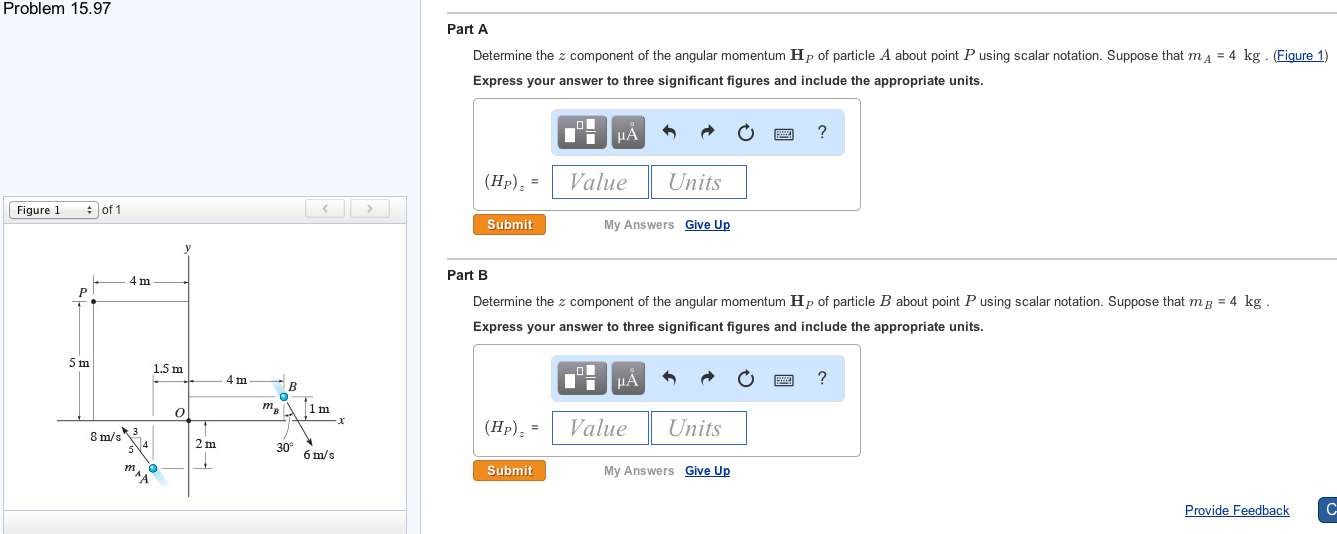Show keyboard shortcuts for Part B

784,378
